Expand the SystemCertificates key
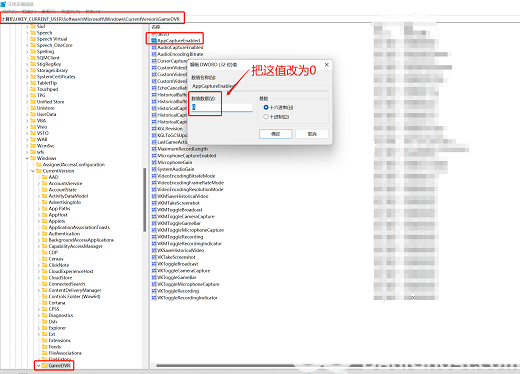The height and width of the screenshot is (374, 520). click(x=27, y=77)
